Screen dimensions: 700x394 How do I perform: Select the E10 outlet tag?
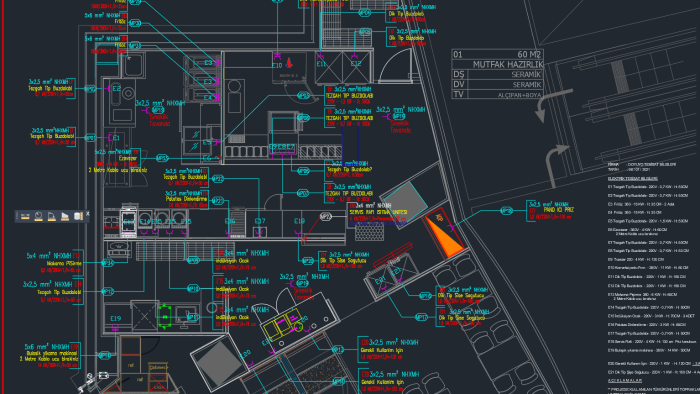coord(277,65)
